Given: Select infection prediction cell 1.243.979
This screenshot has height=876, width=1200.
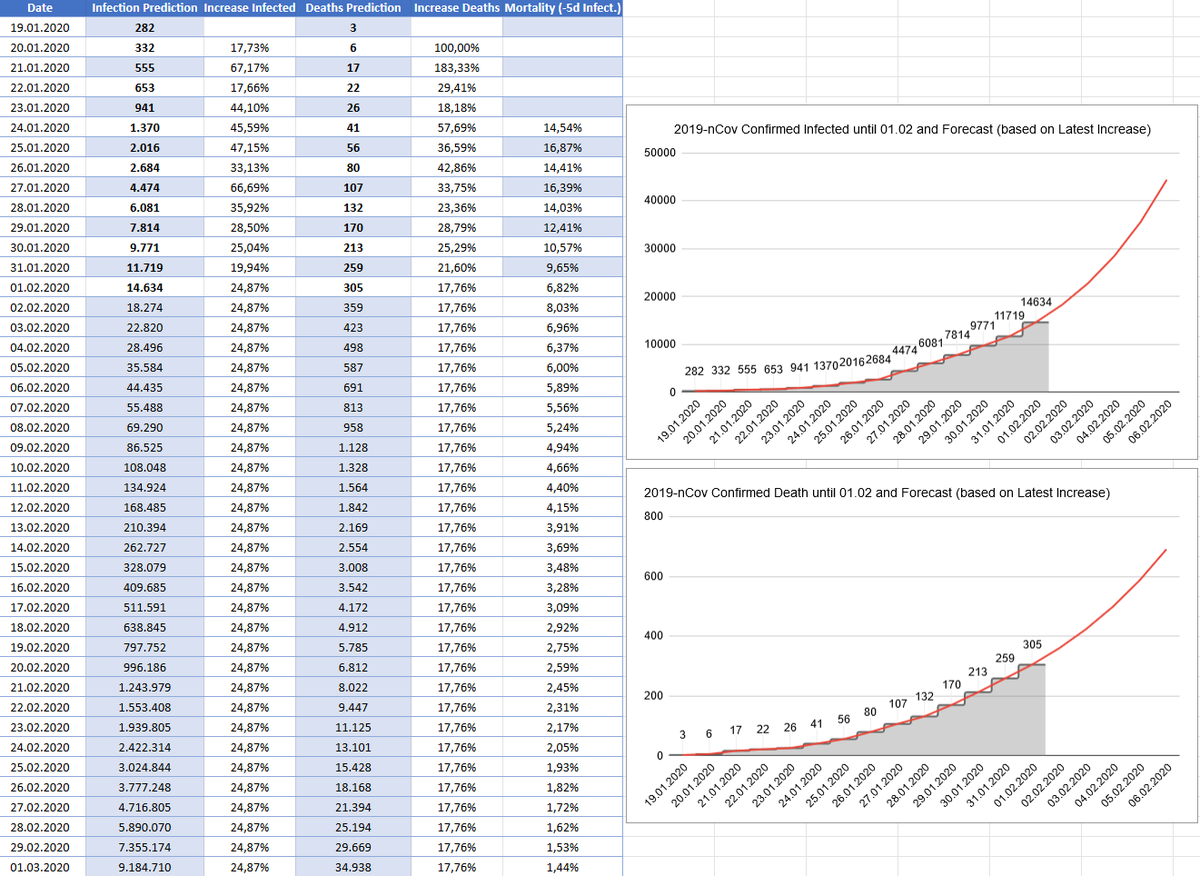Looking at the screenshot, I should [144, 688].
